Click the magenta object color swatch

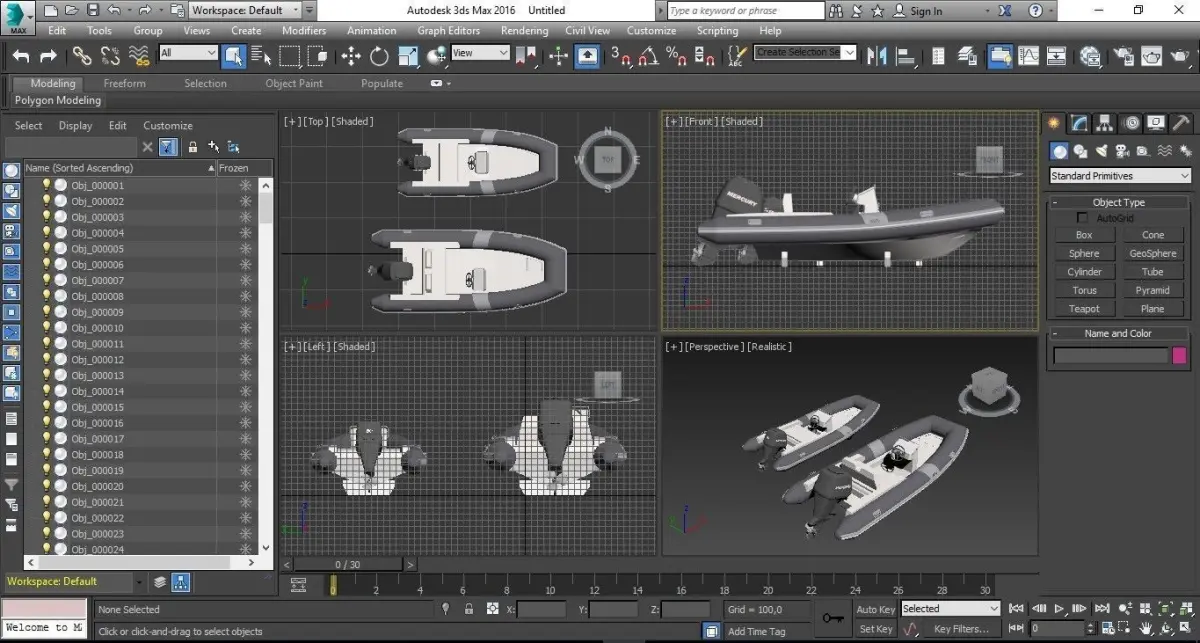click(x=1179, y=355)
